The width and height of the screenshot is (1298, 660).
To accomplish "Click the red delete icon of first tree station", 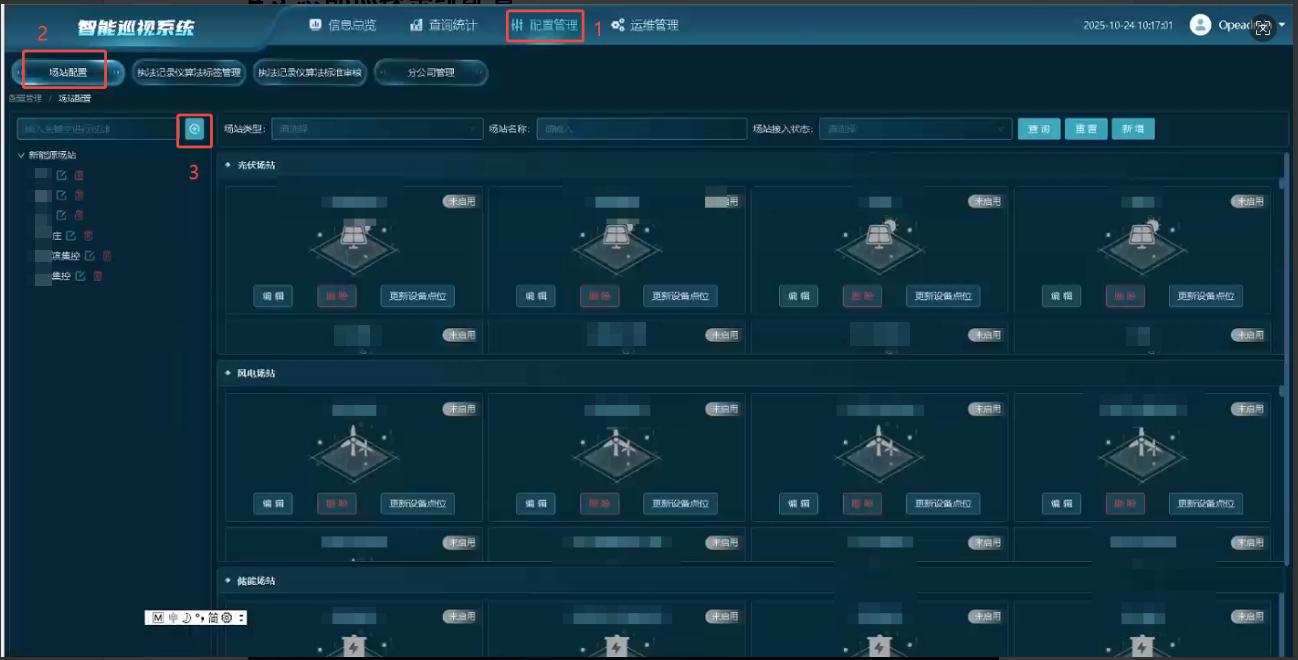I will [79, 175].
